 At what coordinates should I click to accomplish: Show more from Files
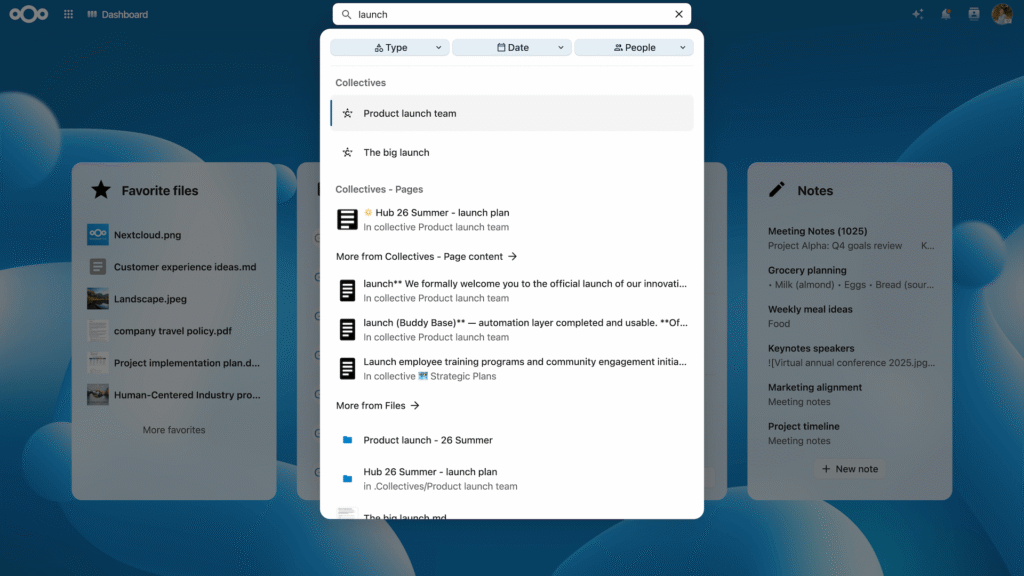tap(377, 406)
